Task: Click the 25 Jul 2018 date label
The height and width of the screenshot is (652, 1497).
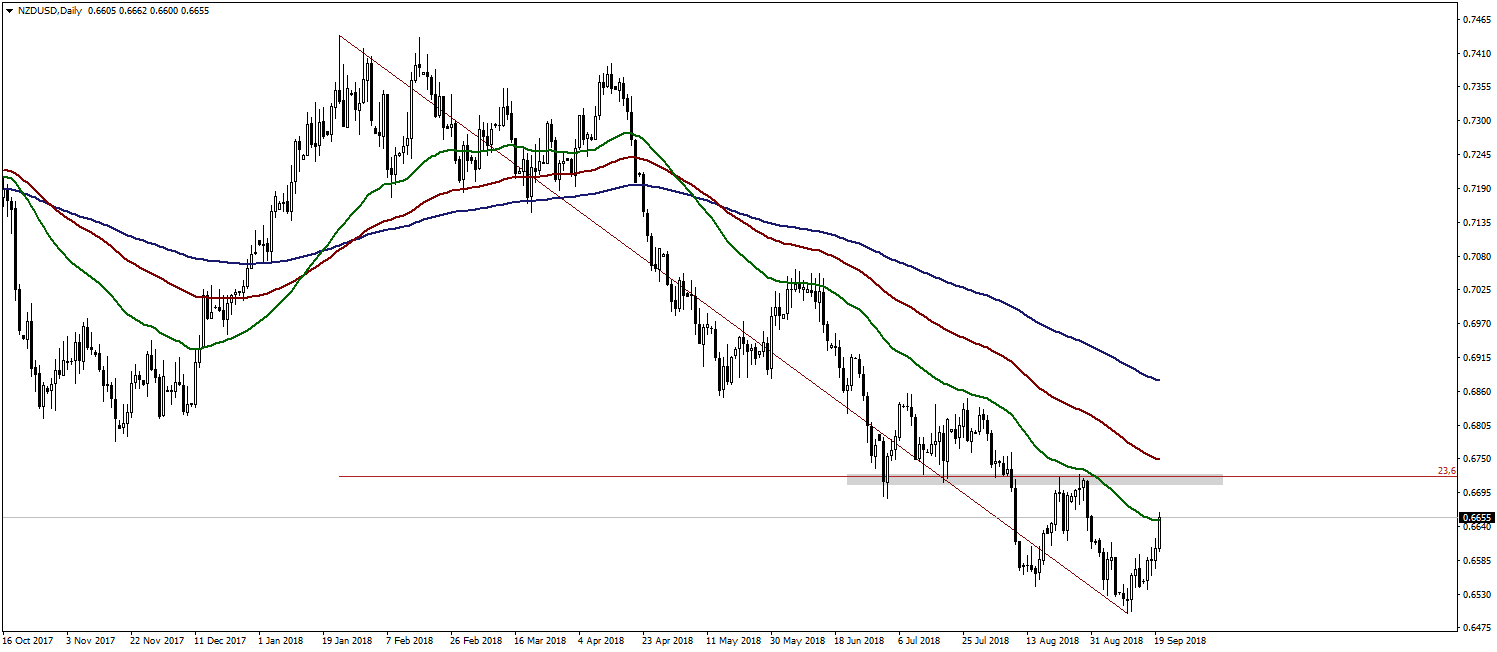Action: [984, 641]
